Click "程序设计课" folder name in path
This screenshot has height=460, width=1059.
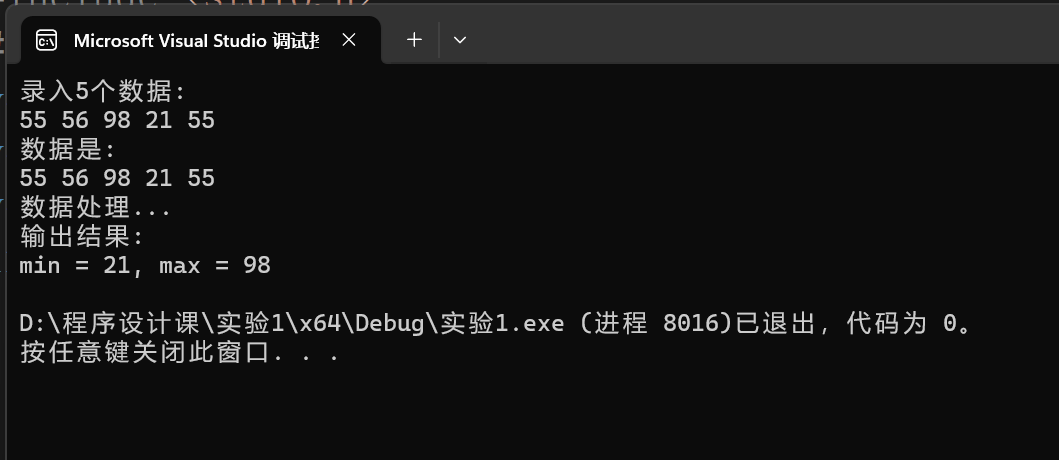pos(131,324)
